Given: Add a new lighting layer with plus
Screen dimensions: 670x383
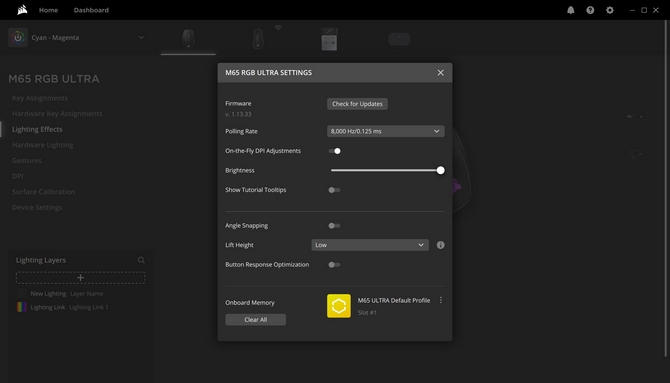Looking at the screenshot, I should pyautogui.click(x=80, y=277).
